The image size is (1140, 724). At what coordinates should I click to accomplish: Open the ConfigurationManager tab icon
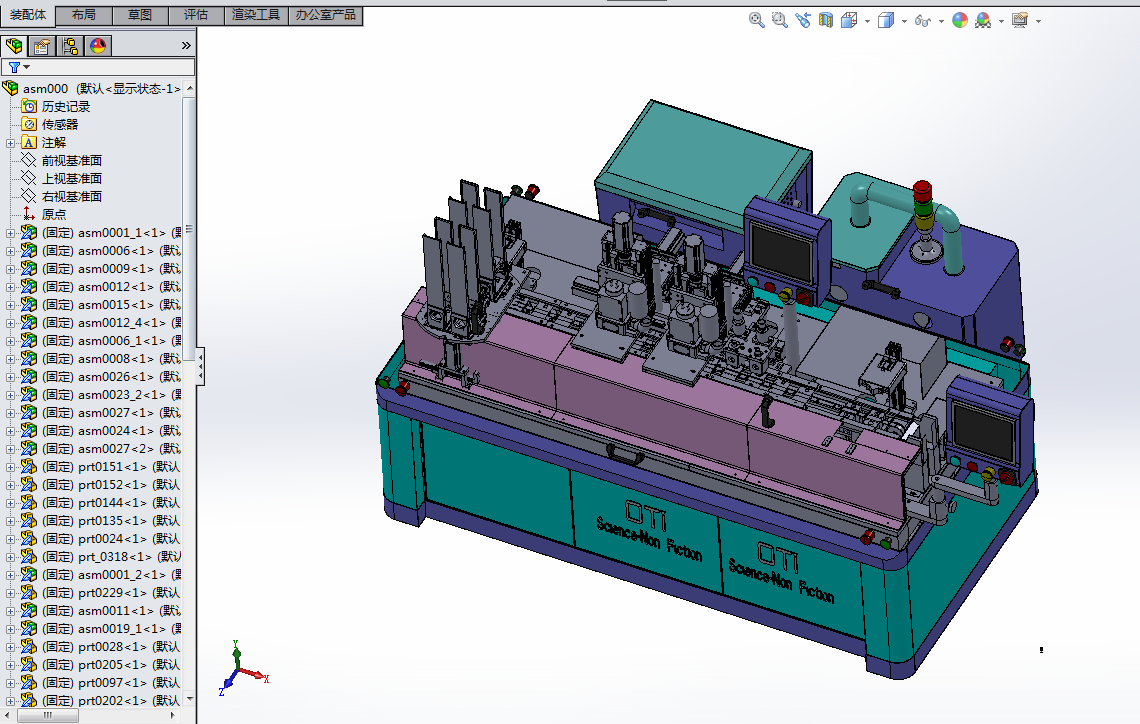70,47
